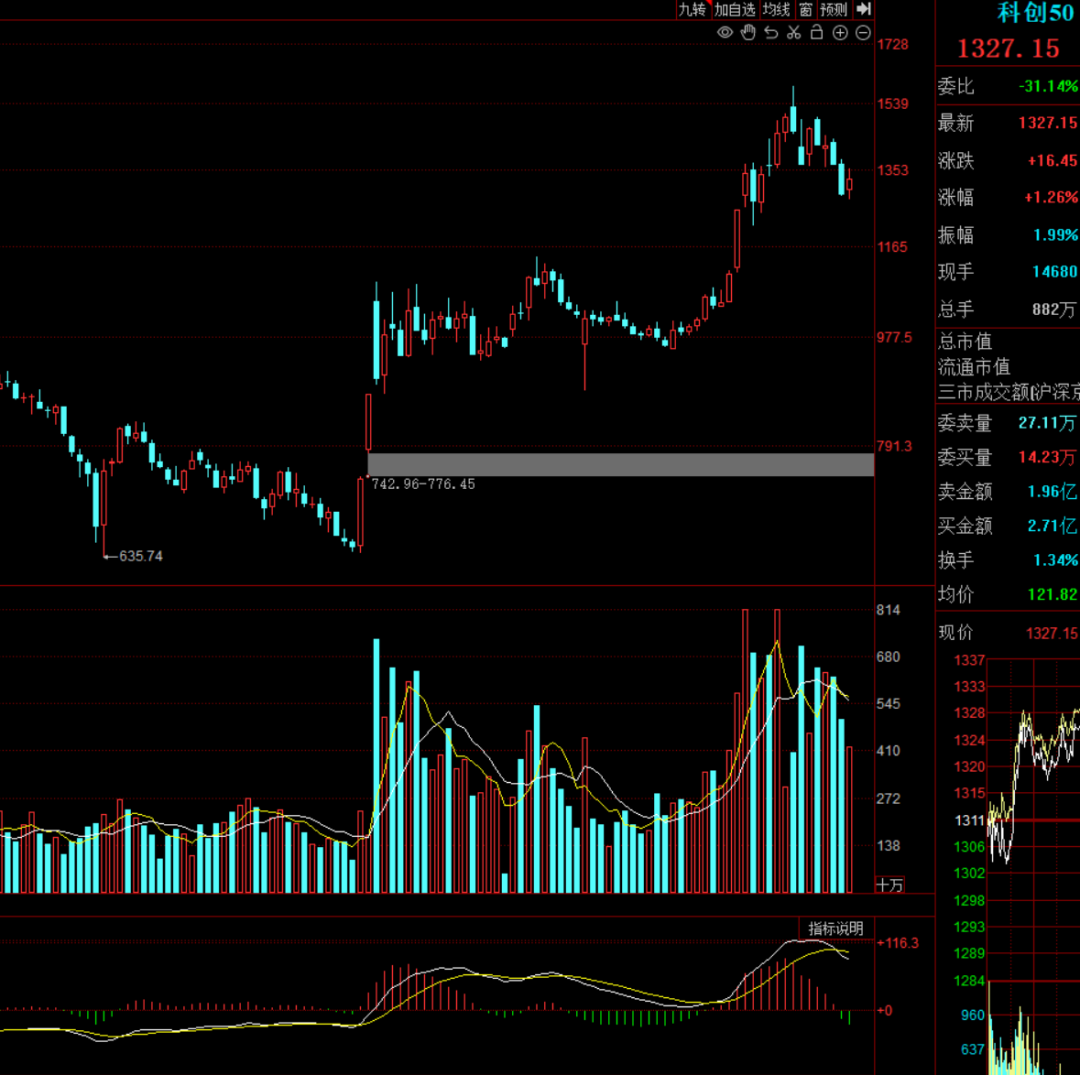Click the 科创50 index title

click(1035, 13)
